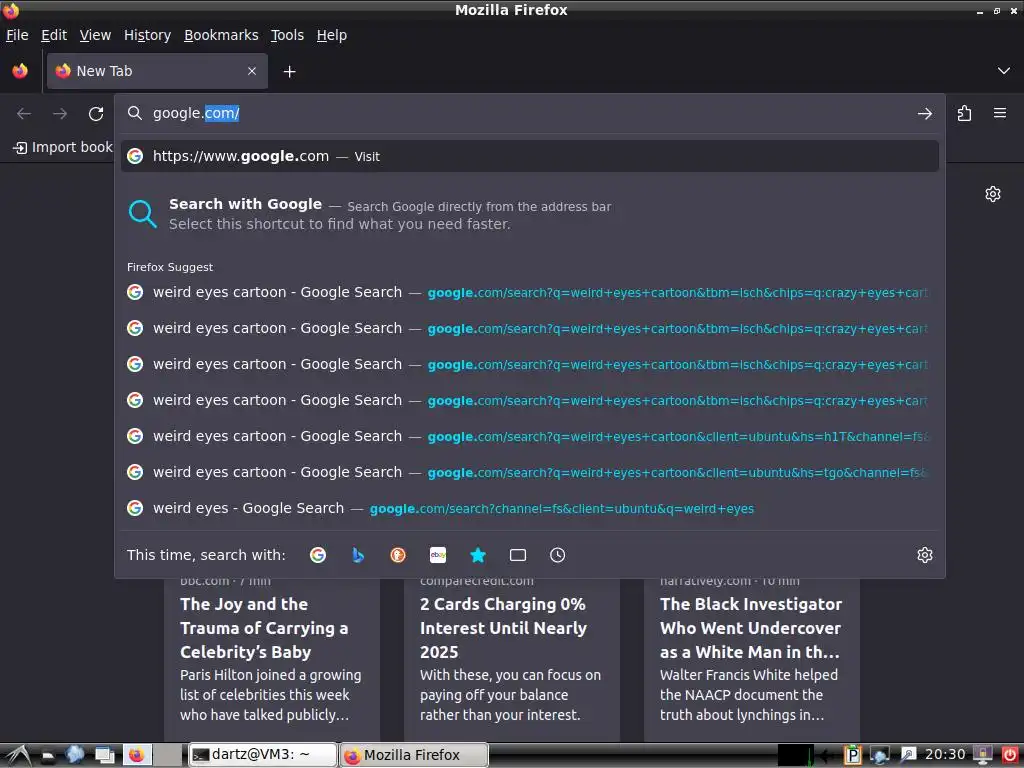Switch to dartz@VM3 terminal taskbar entry
This screenshot has width=1024, height=768.
pyautogui.click(x=263, y=755)
